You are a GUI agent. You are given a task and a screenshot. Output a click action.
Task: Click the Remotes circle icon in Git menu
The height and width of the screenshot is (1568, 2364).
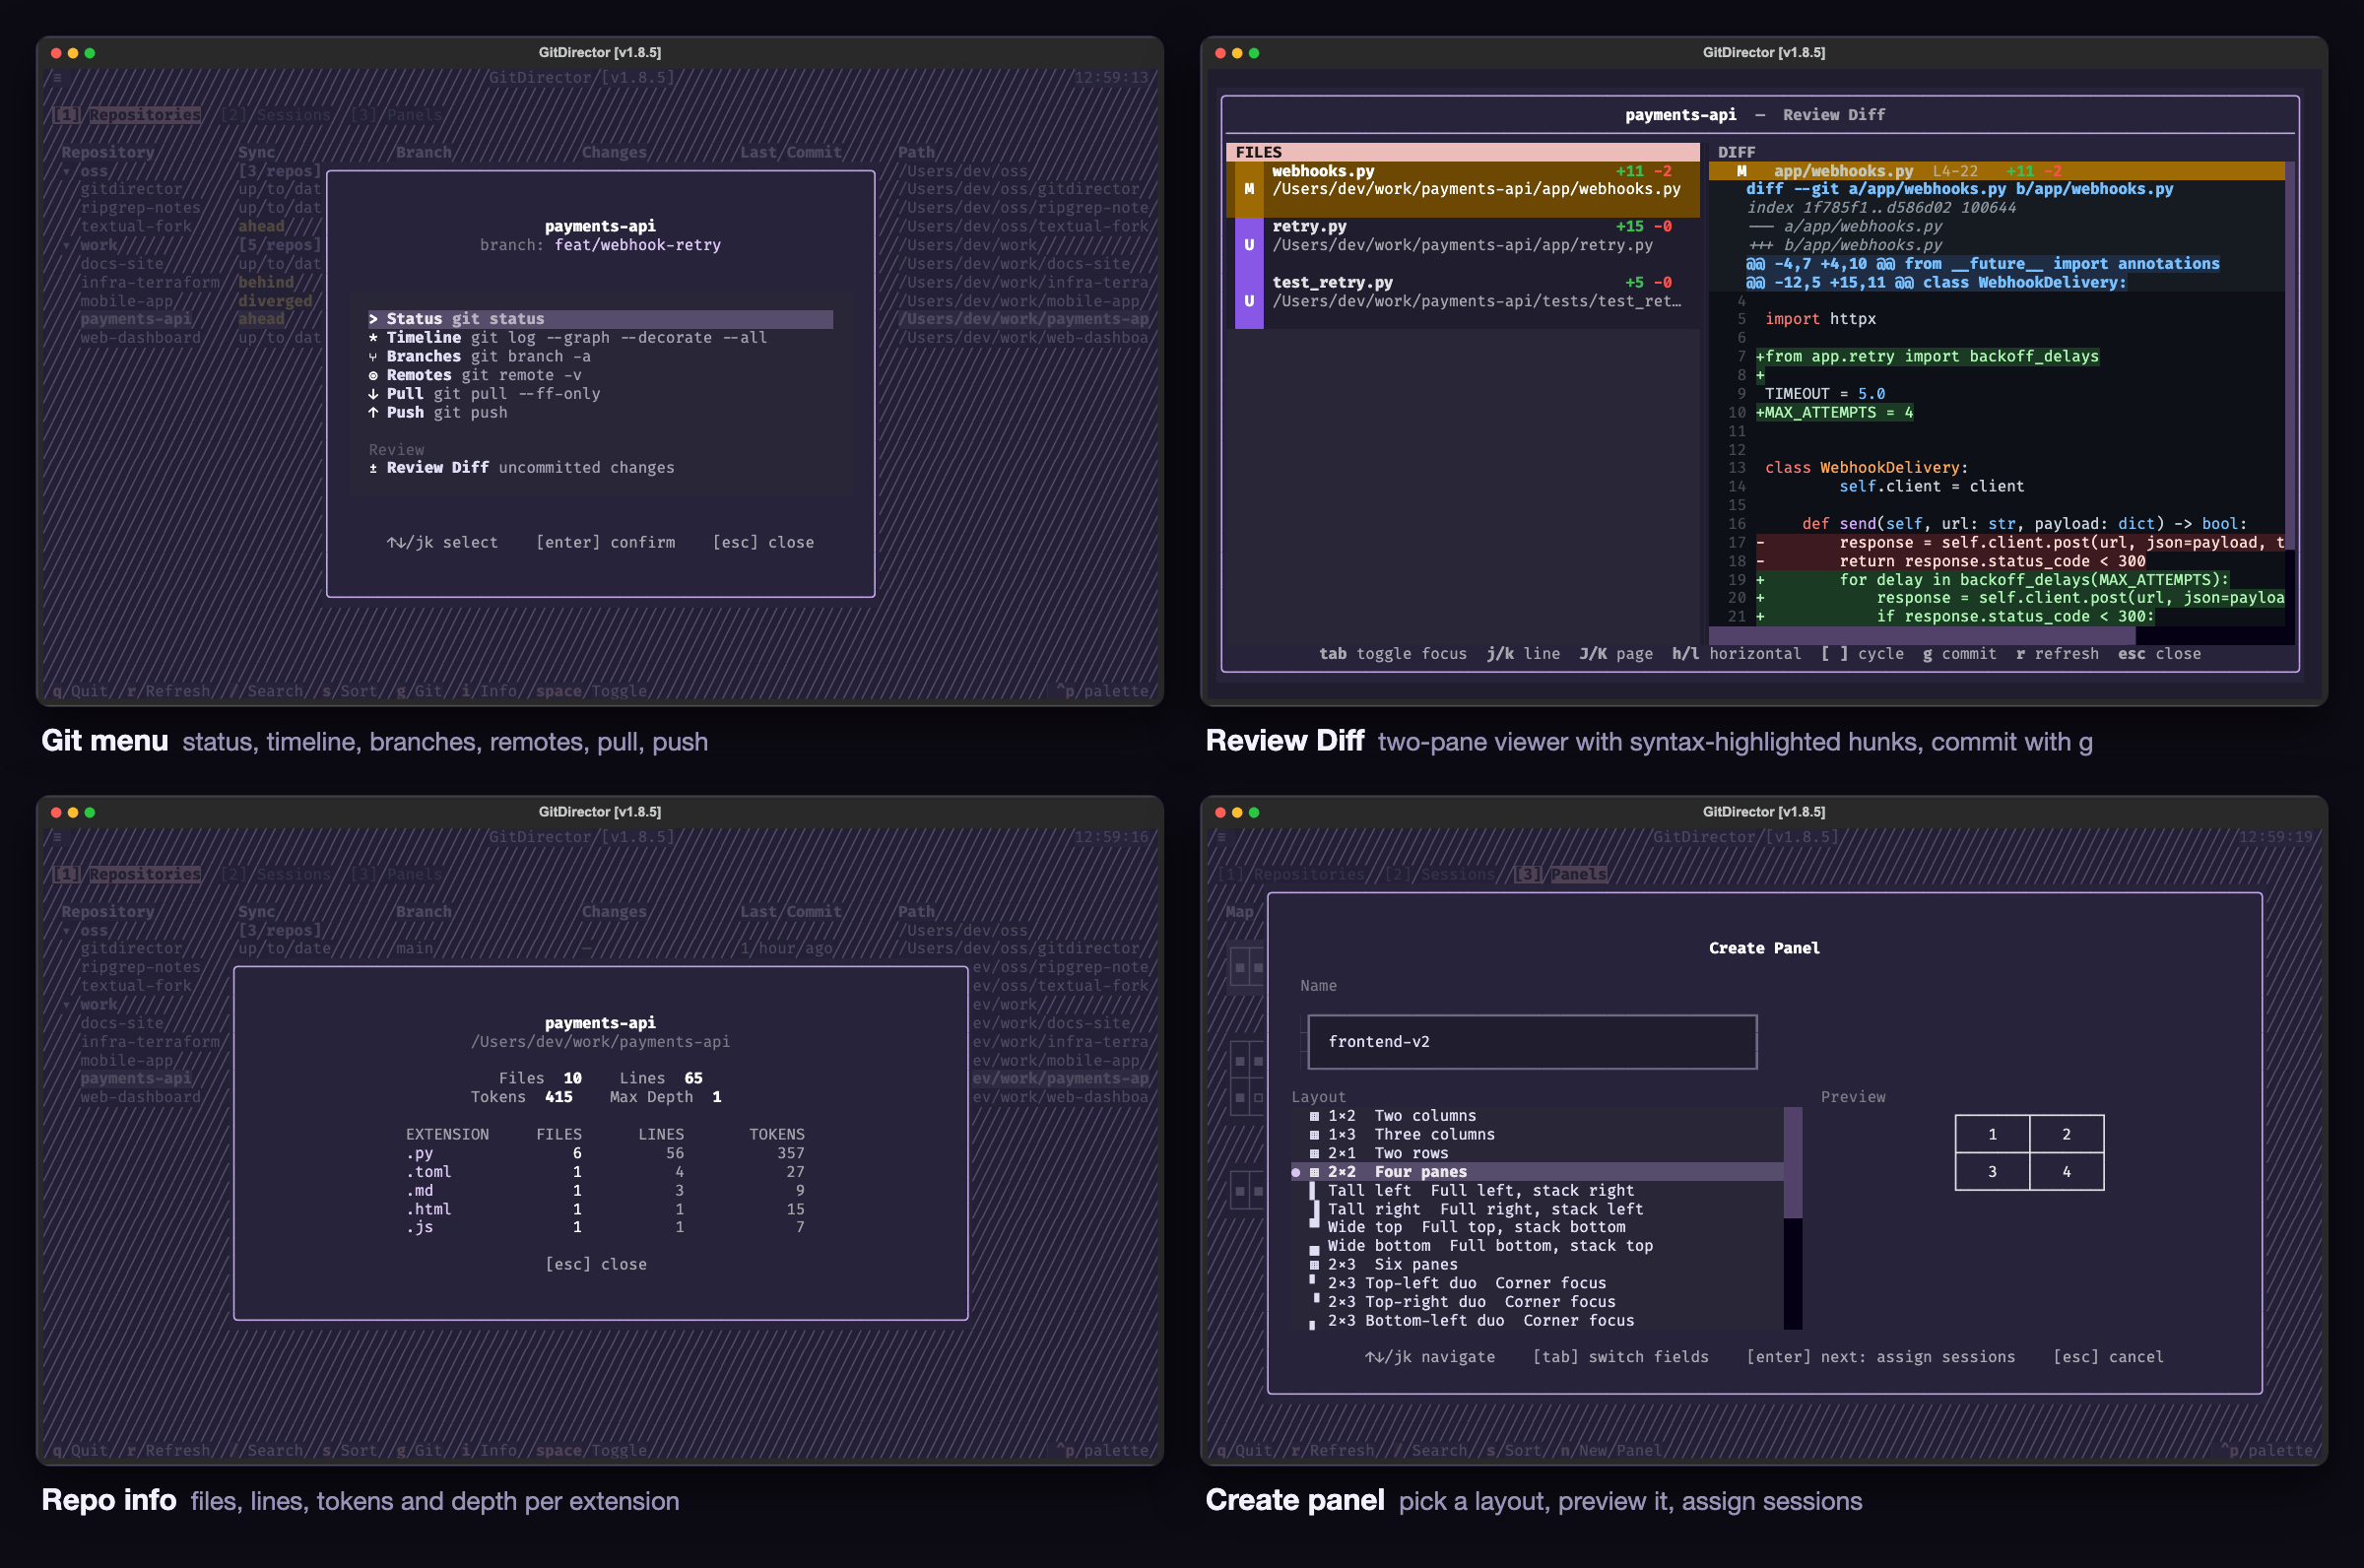tap(373, 376)
